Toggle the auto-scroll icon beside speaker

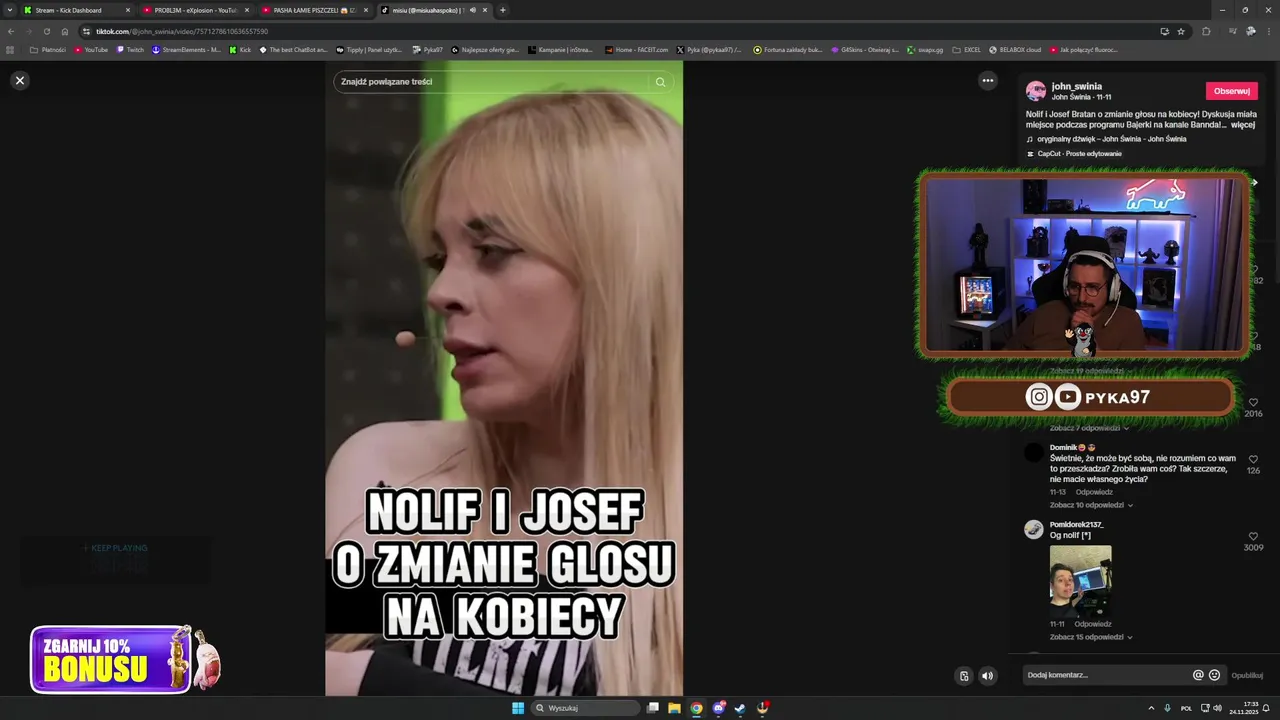click(964, 676)
